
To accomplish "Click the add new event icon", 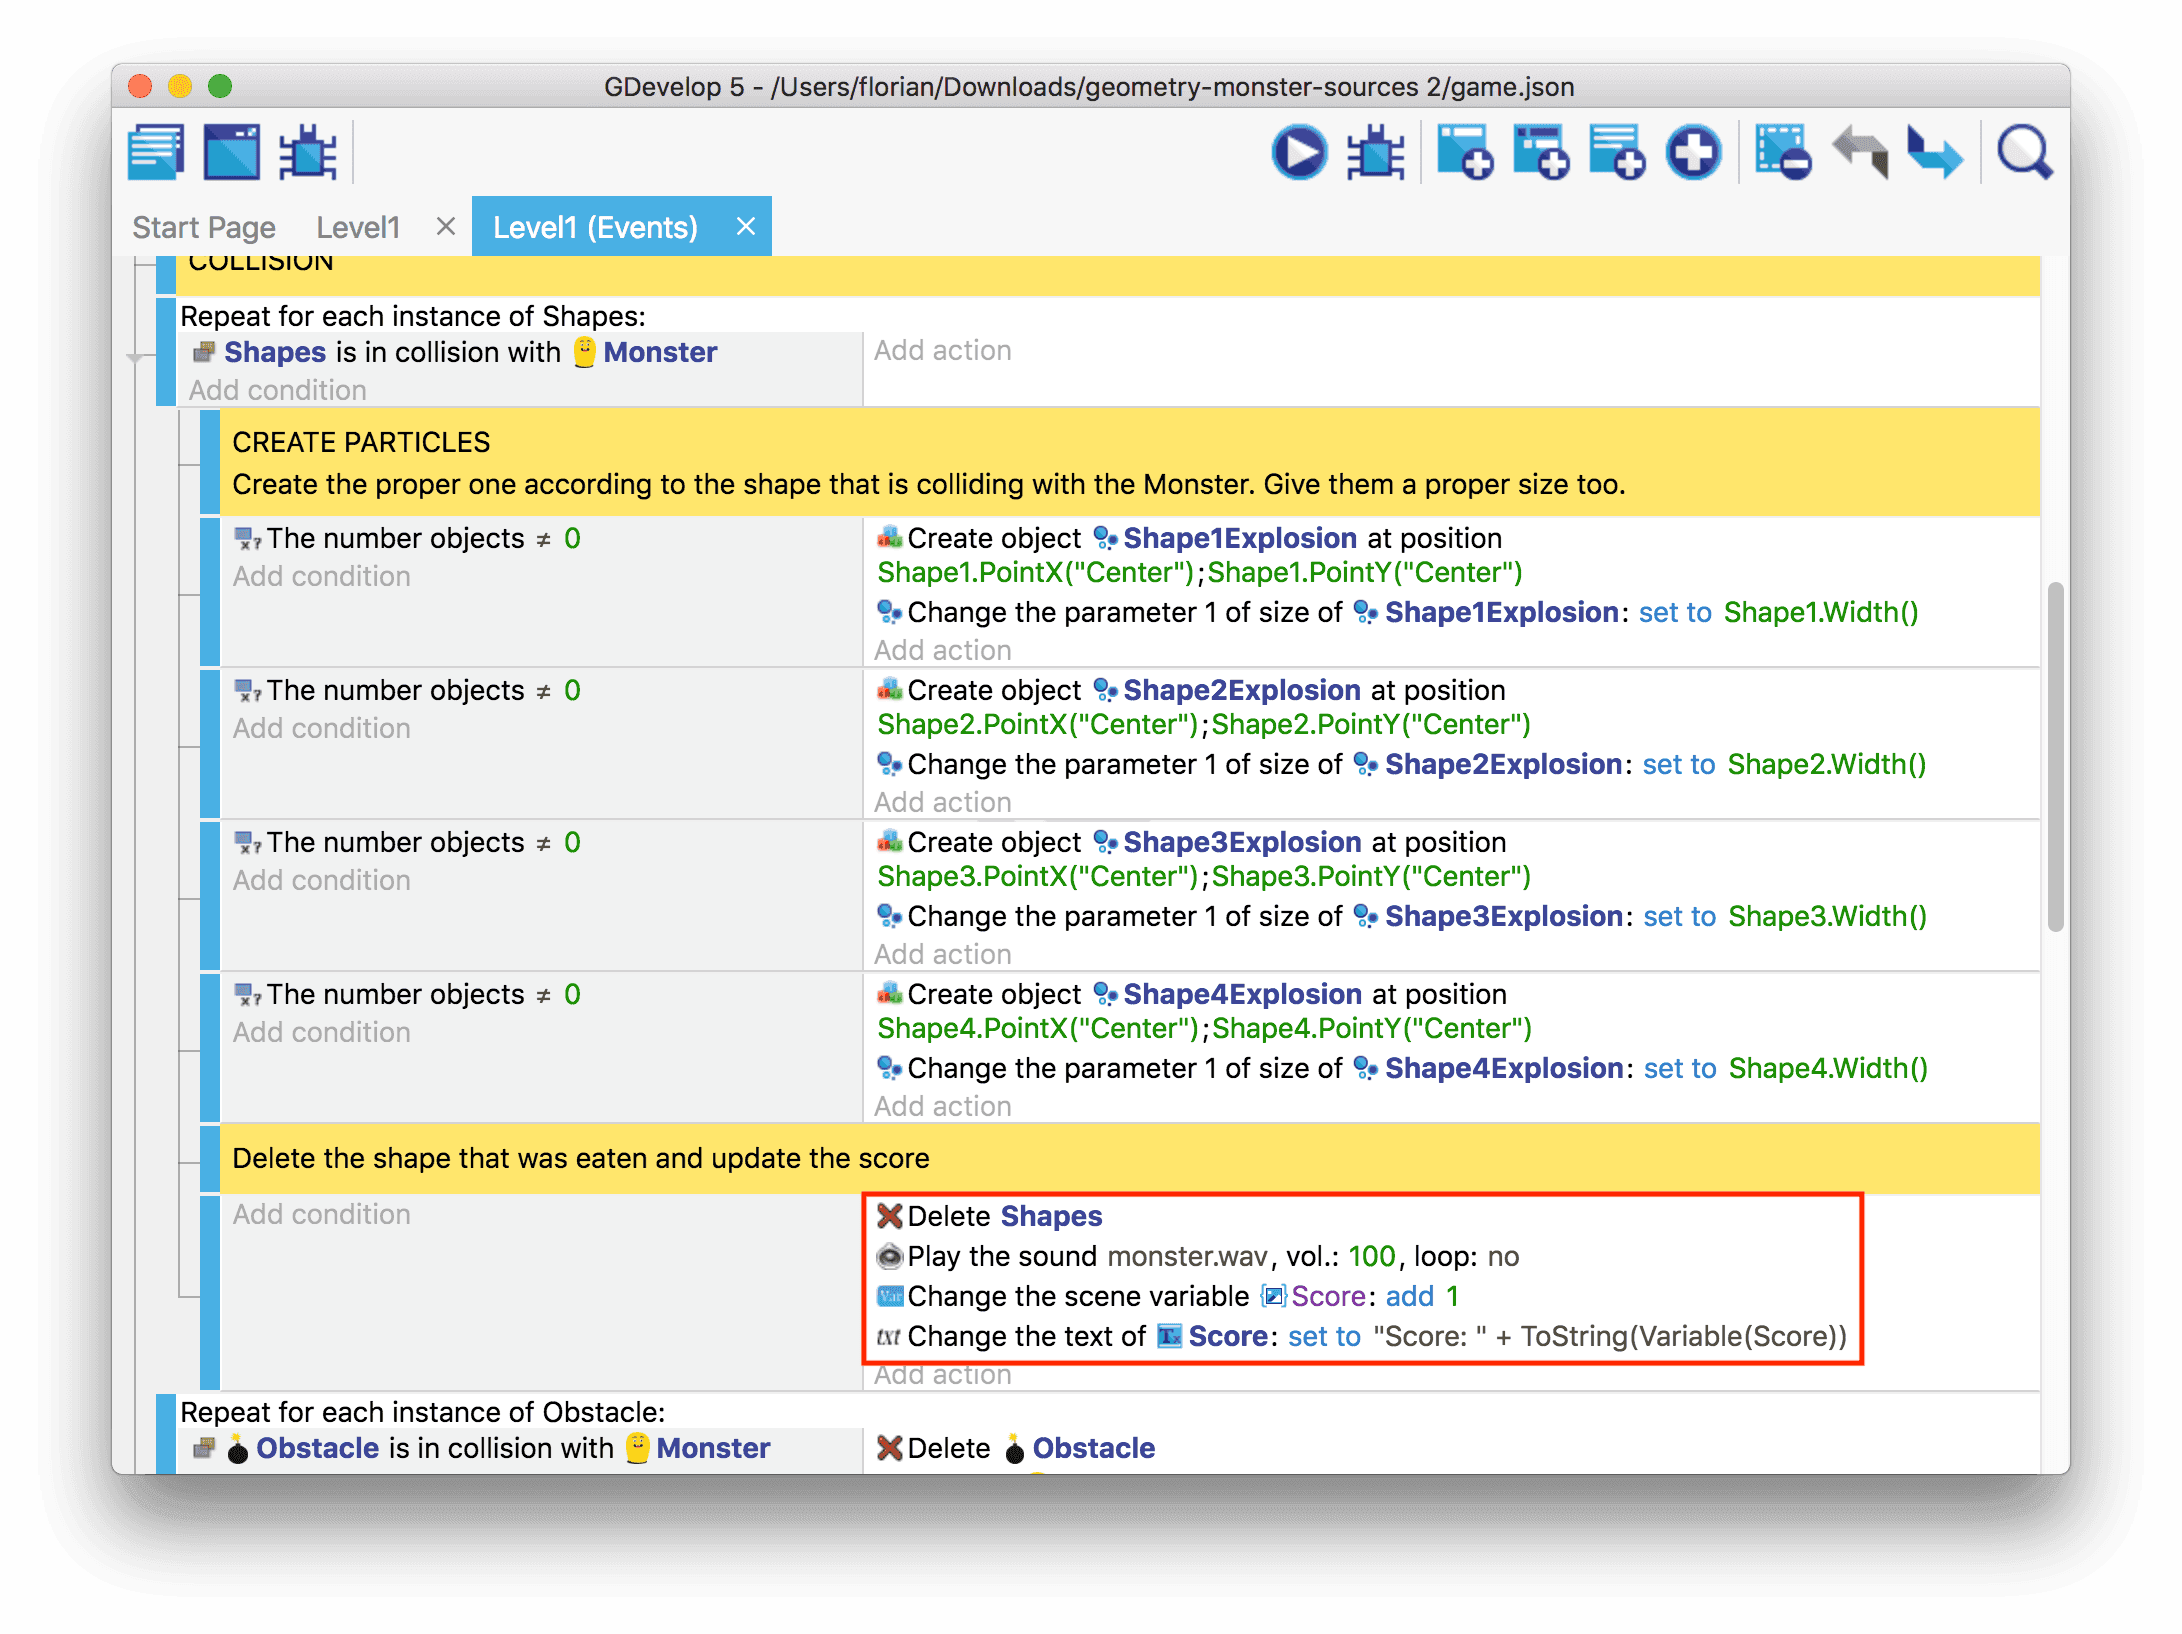I will tap(1464, 152).
